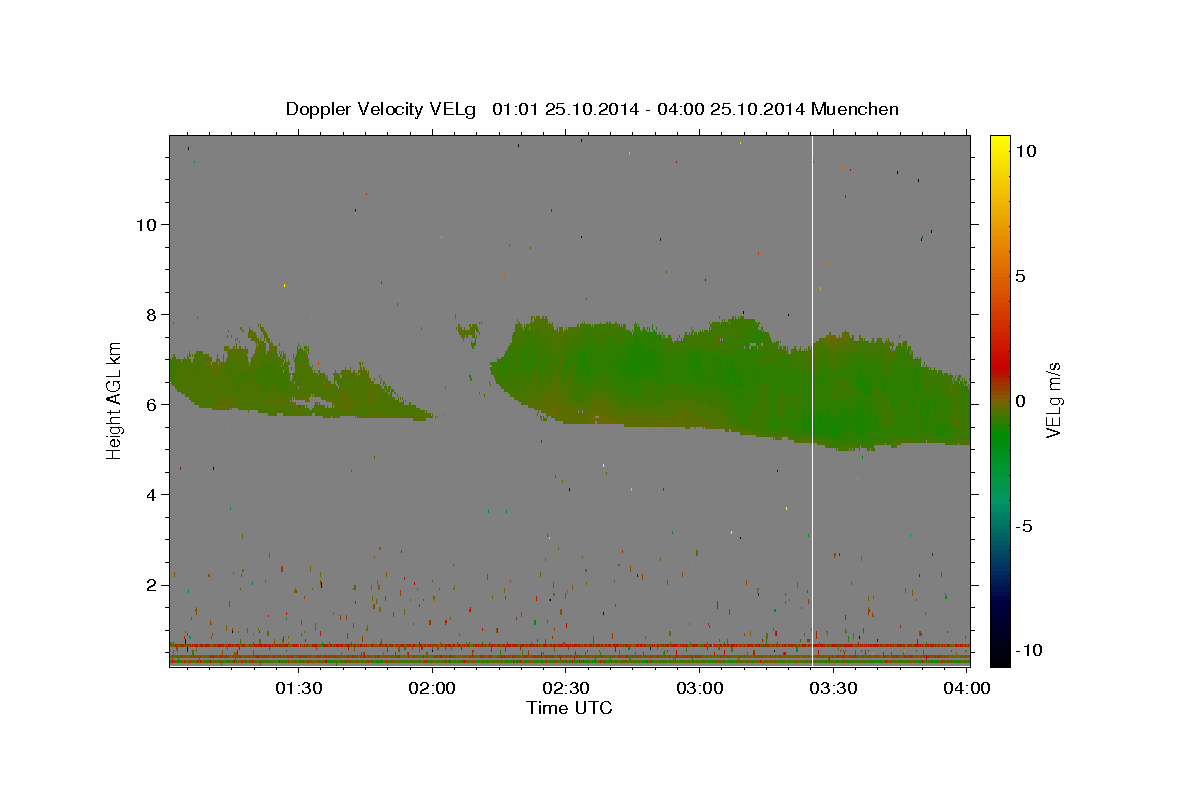Select the 03:00 time tick label
The width and height of the screenshot is (1200, 800).
click(700, 688)
